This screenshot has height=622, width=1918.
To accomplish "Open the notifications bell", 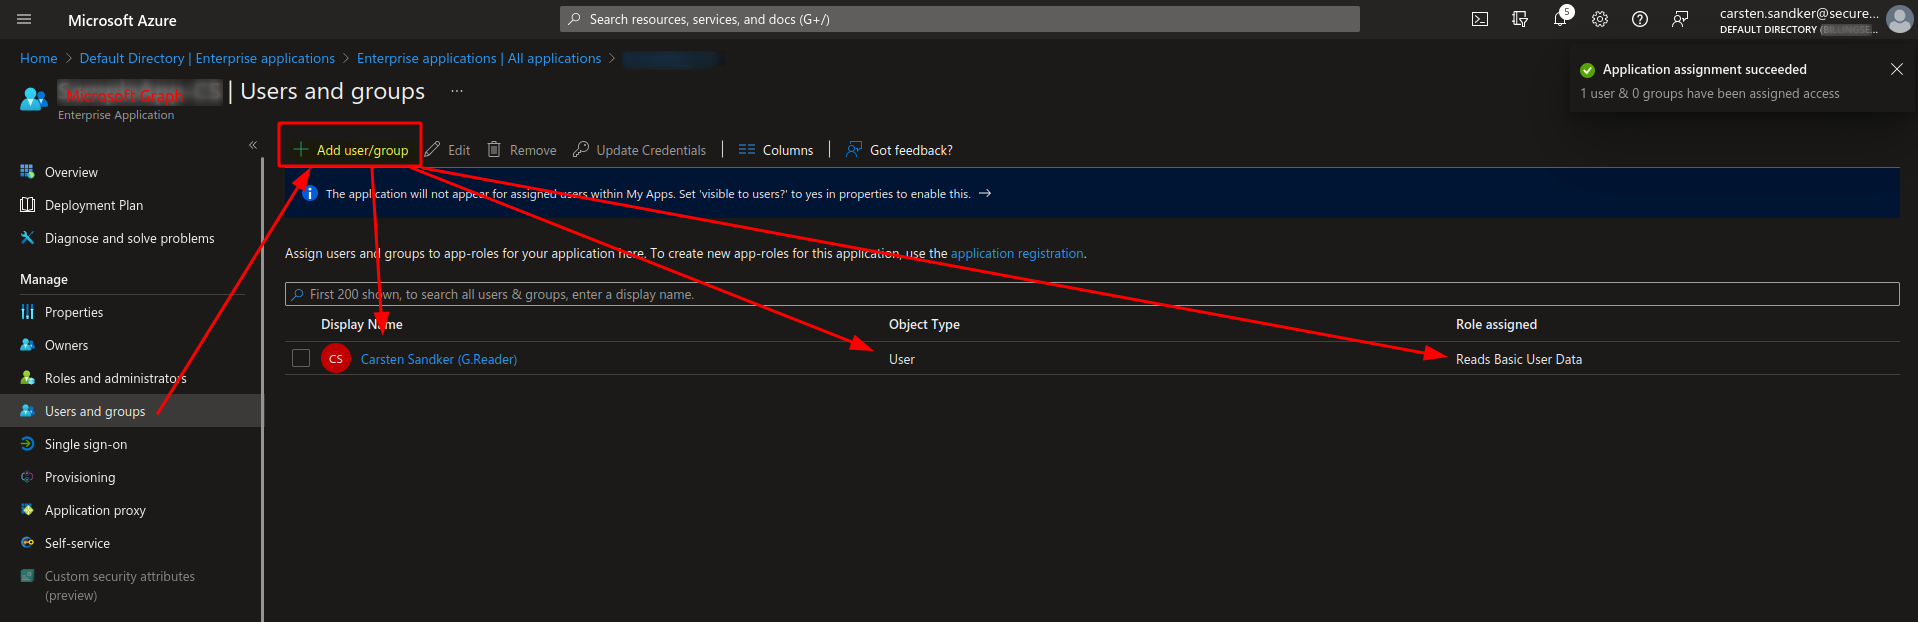I will point(1560,19).
